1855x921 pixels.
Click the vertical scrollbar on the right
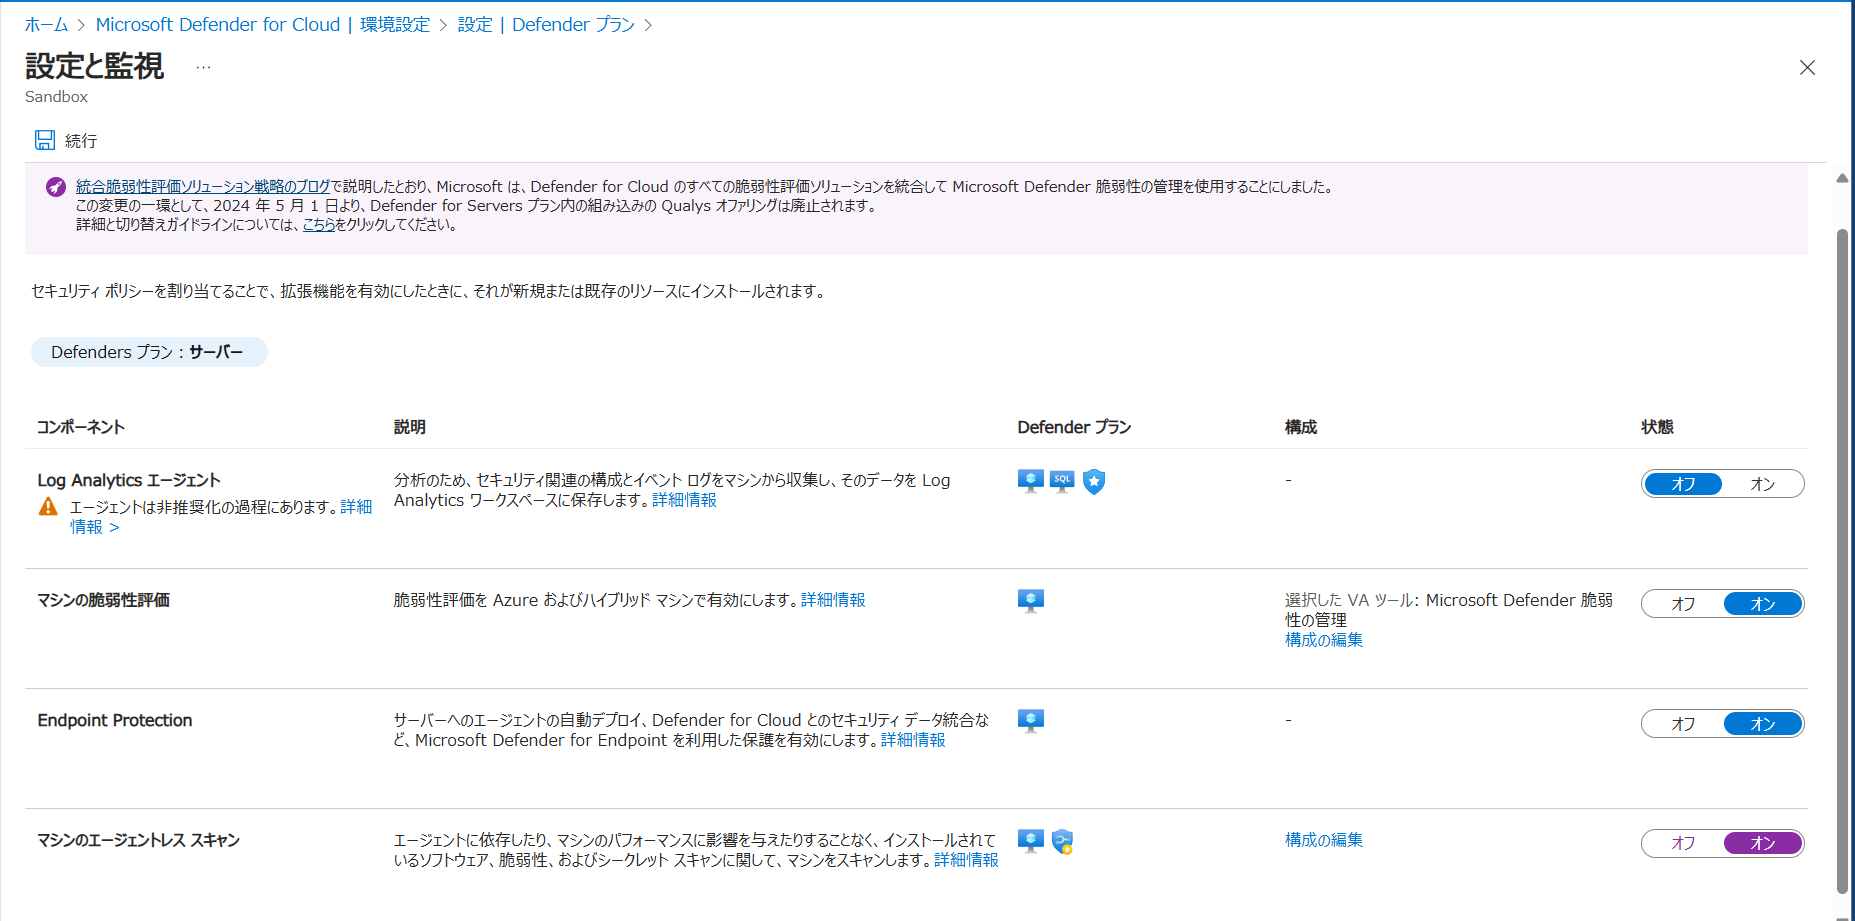[1842, 560]
